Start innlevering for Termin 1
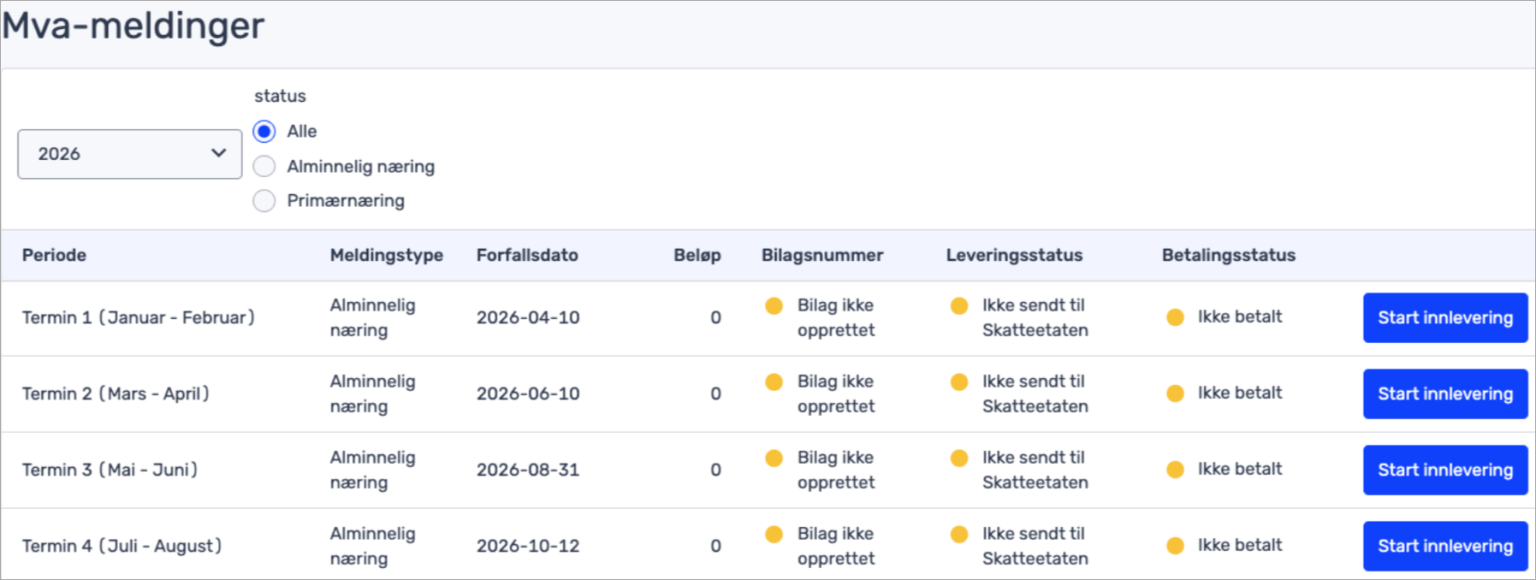The image size is (1536, 580). (1445, 318)
